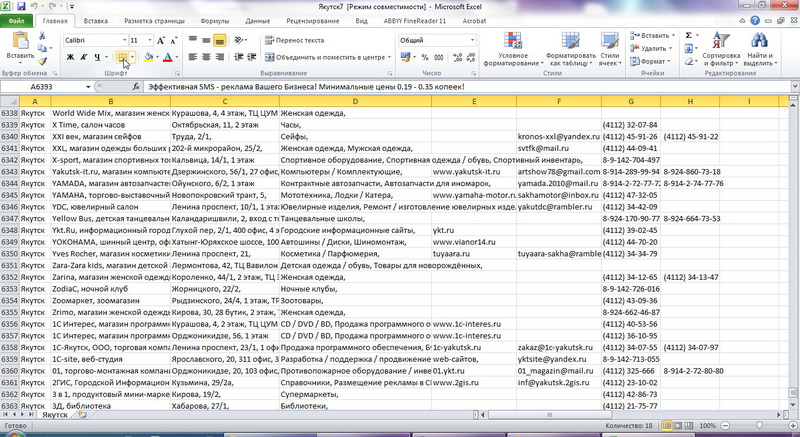This screenshot has width=800, height=437.
Task: Click the text orientation icon
Action: point(239,40)
